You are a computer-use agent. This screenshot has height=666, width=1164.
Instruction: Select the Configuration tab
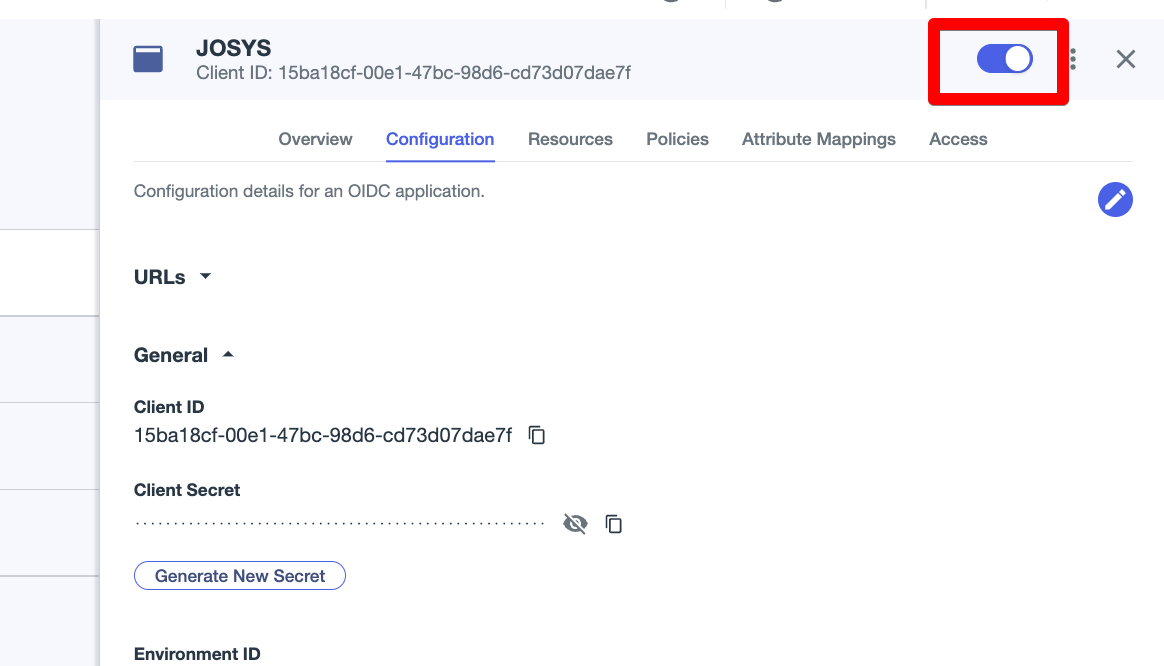pyautogui.click(x=440, y=139)
